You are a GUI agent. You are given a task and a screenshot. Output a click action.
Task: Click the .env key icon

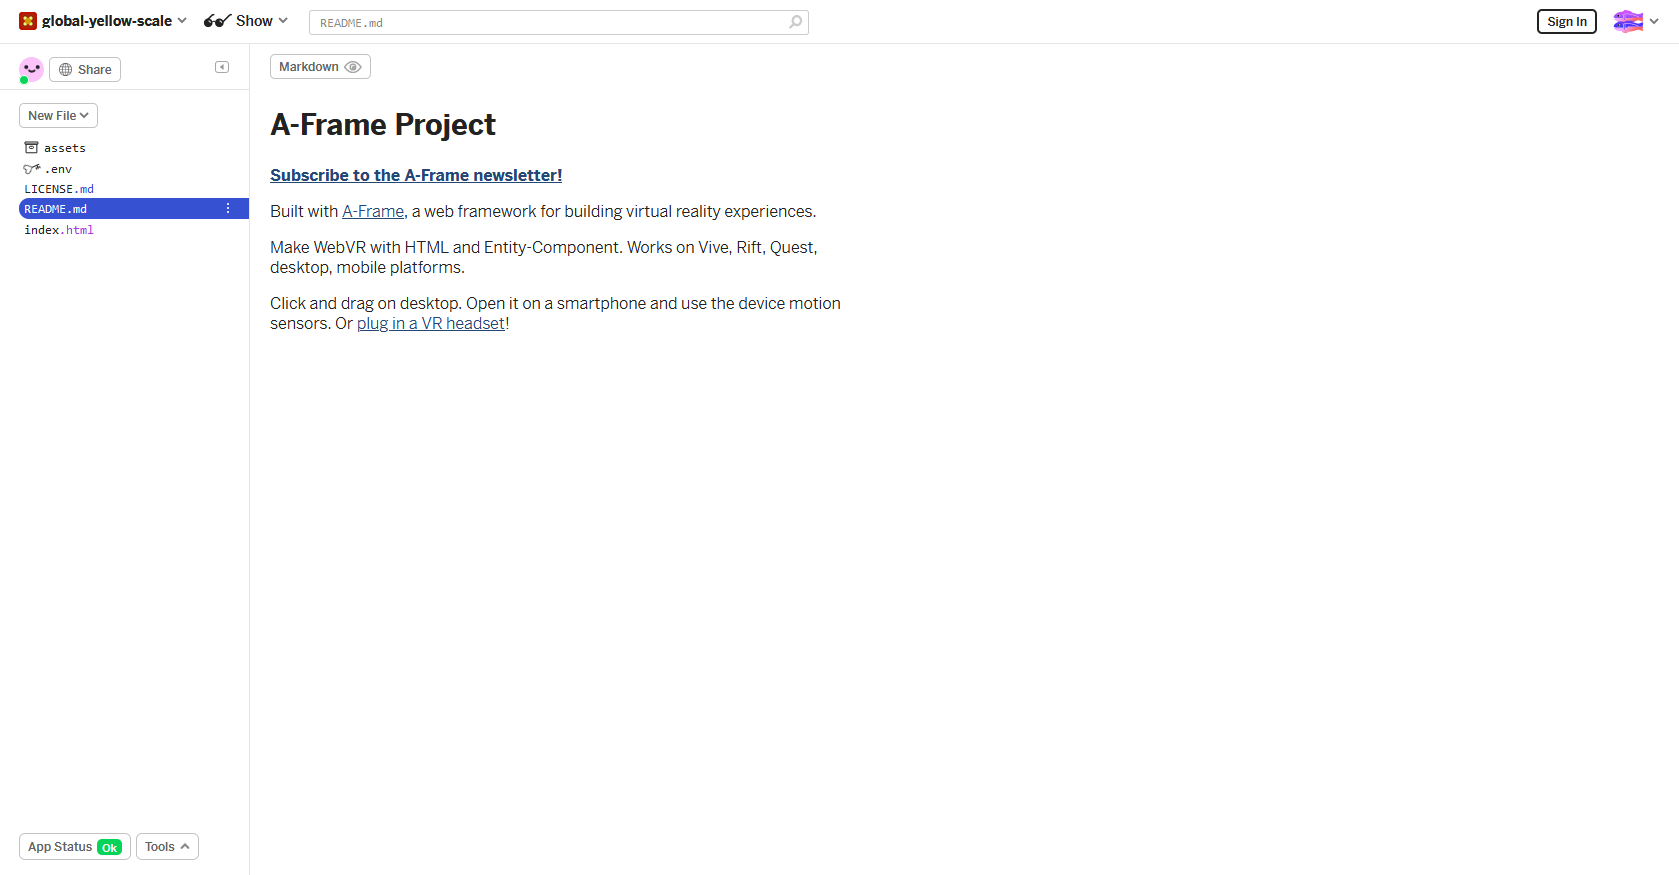(31, 169)
